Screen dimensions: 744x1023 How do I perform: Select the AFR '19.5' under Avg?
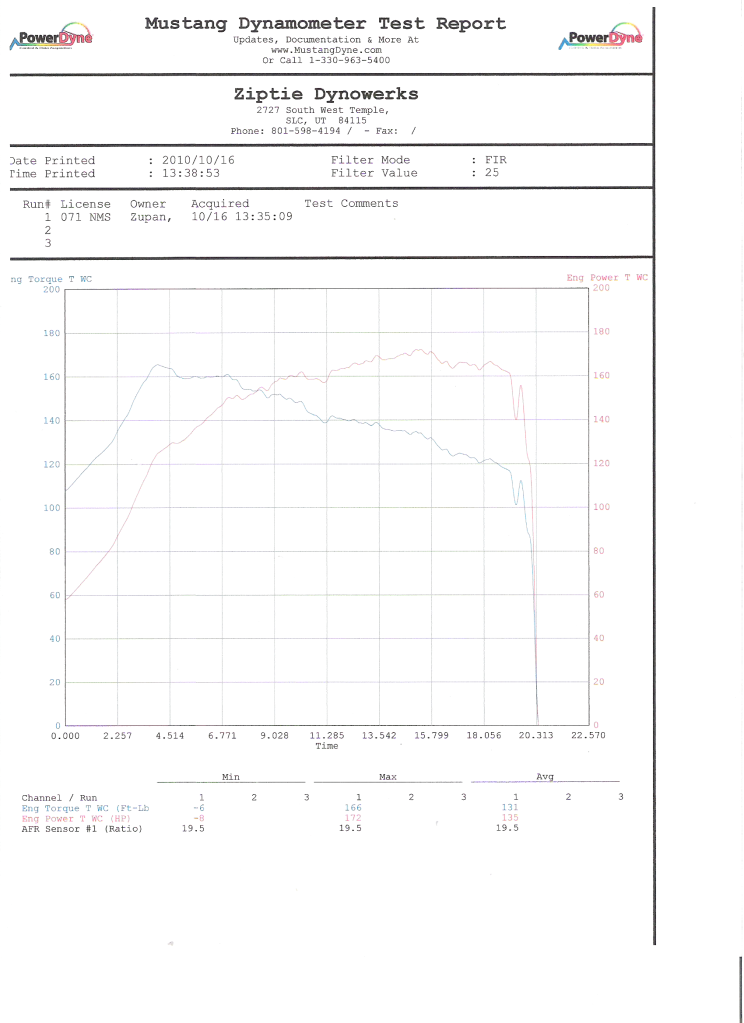507,829
